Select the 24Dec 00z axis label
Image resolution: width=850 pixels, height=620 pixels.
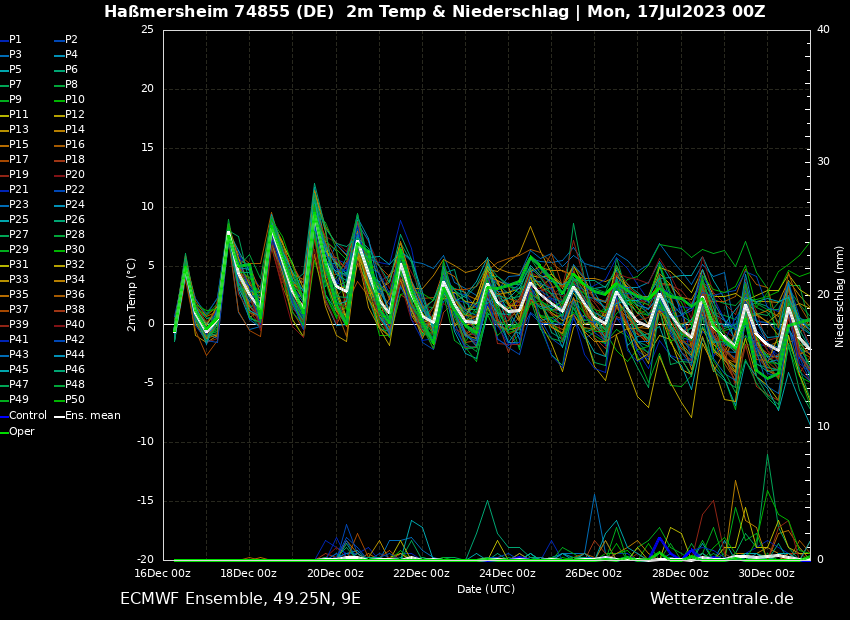[507, 574]
